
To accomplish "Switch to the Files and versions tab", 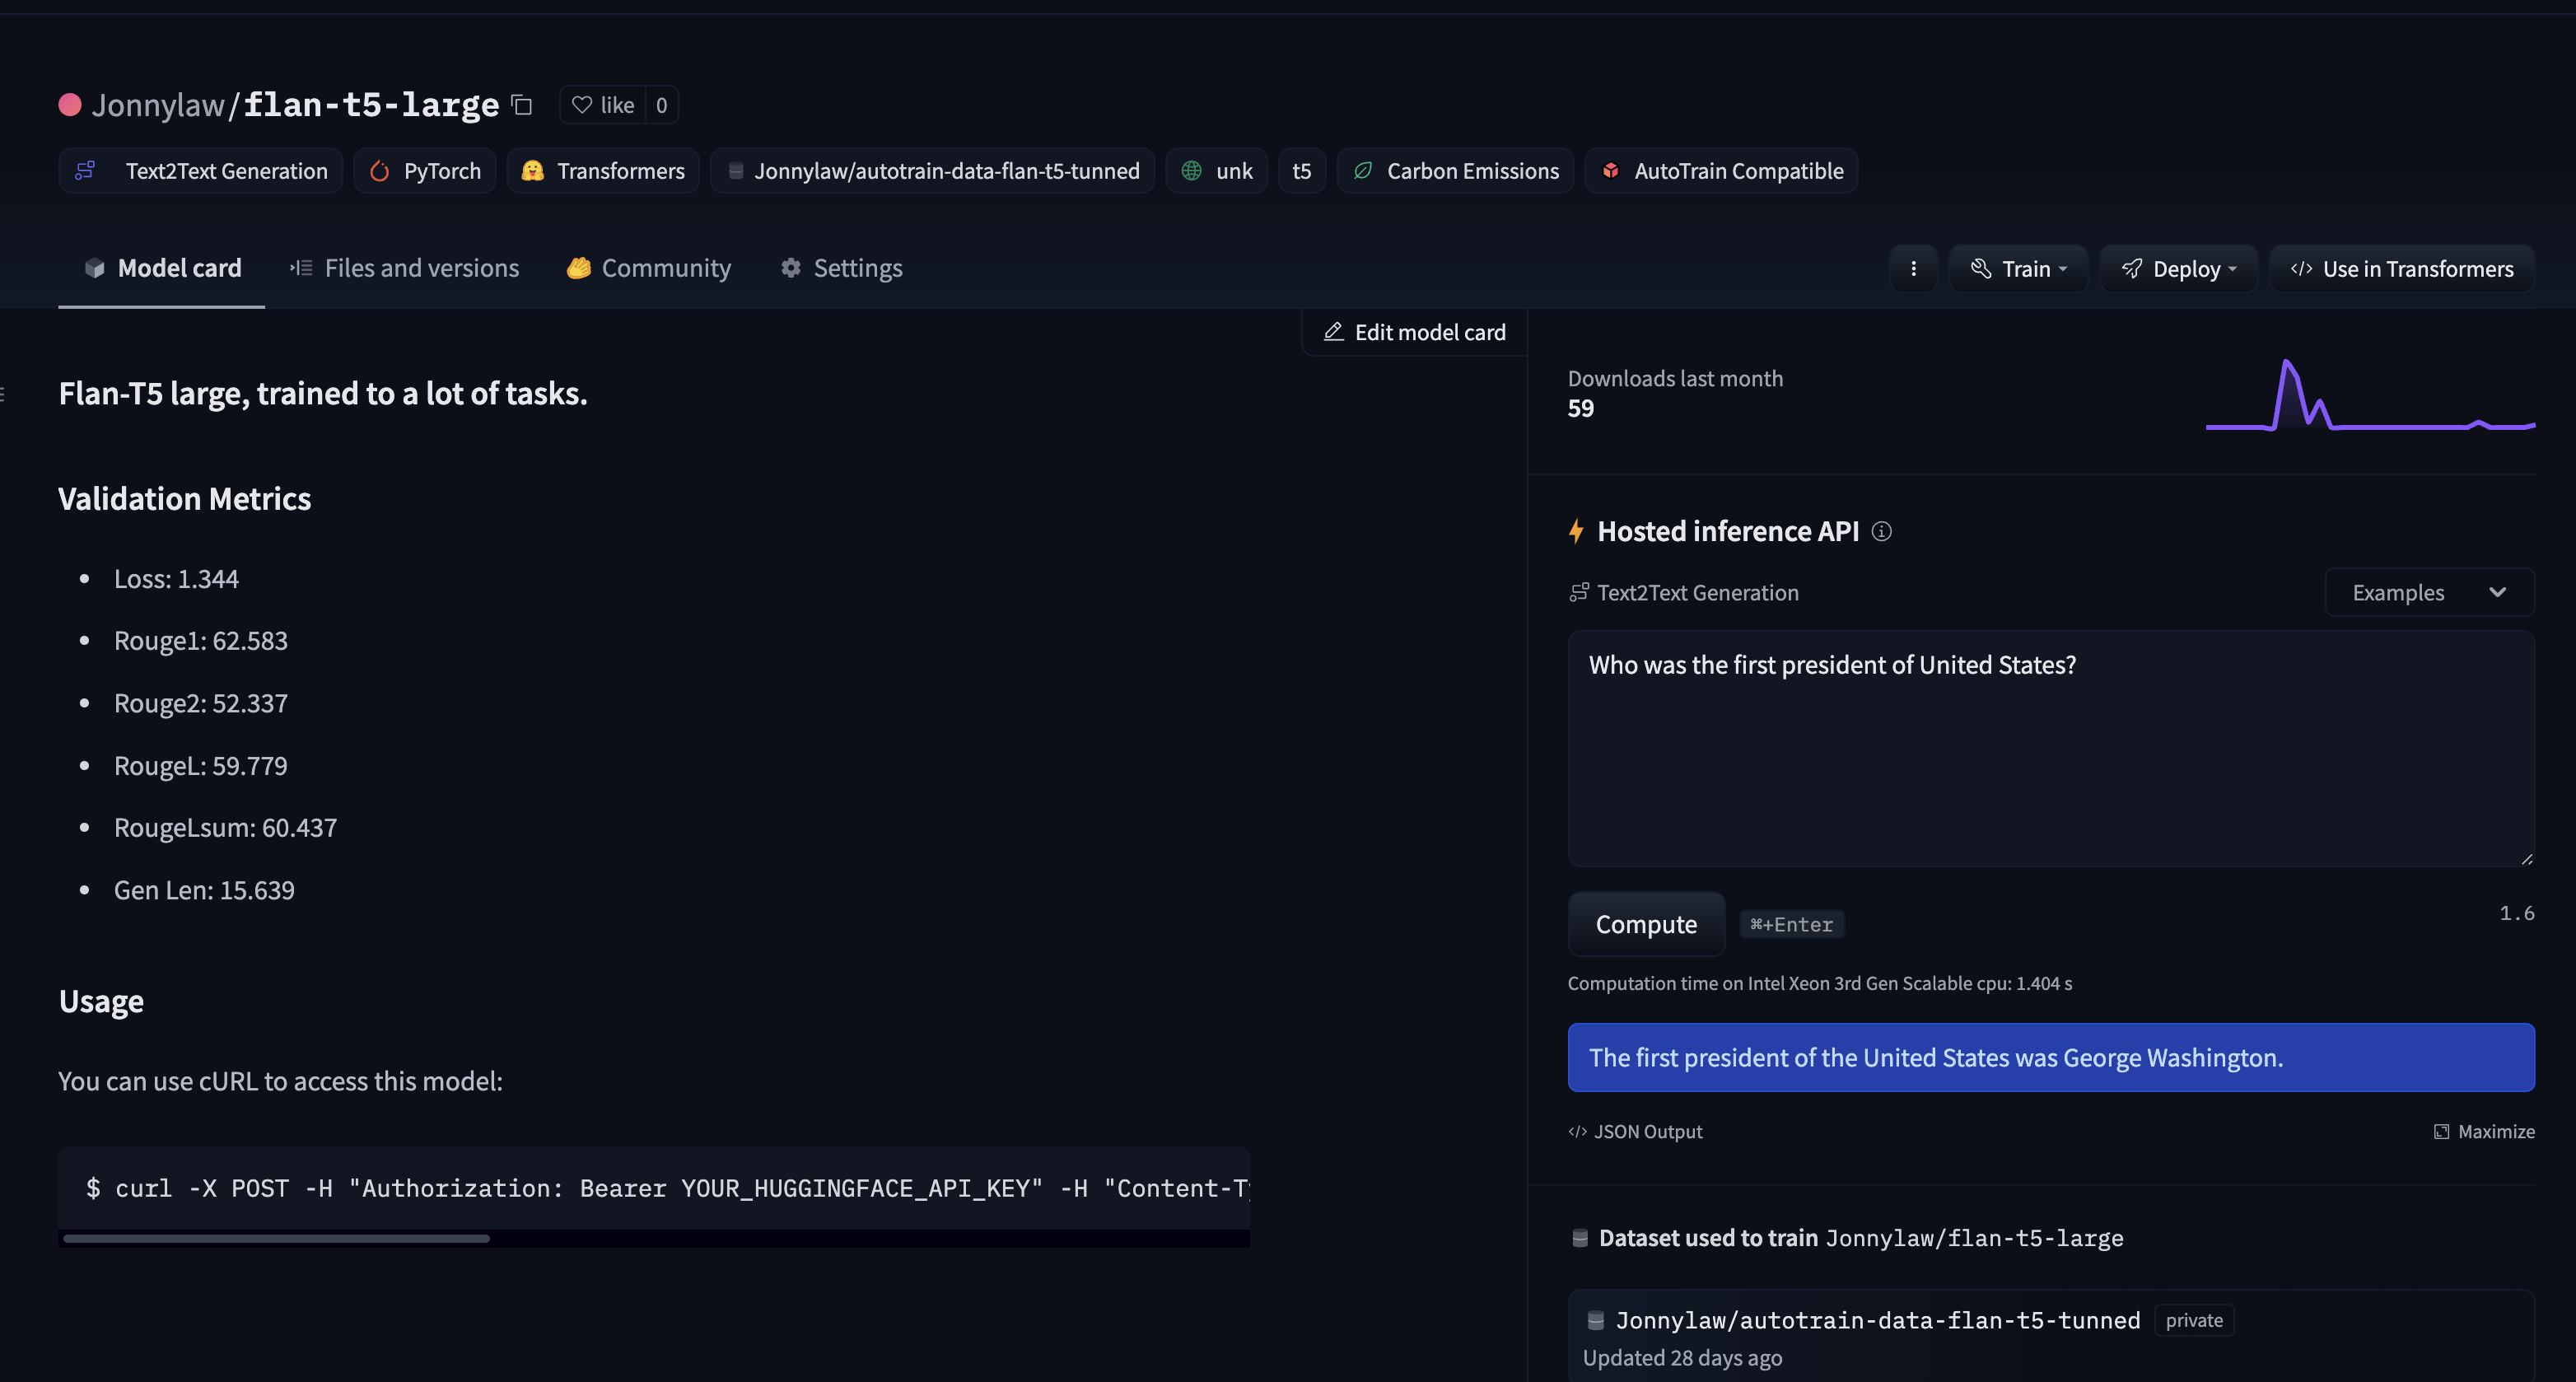I will [x=404, y=269].
